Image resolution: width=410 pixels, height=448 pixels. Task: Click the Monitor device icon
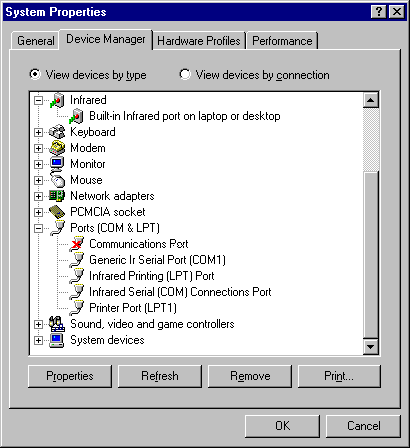pyautogui.click(x=57, y=164)
